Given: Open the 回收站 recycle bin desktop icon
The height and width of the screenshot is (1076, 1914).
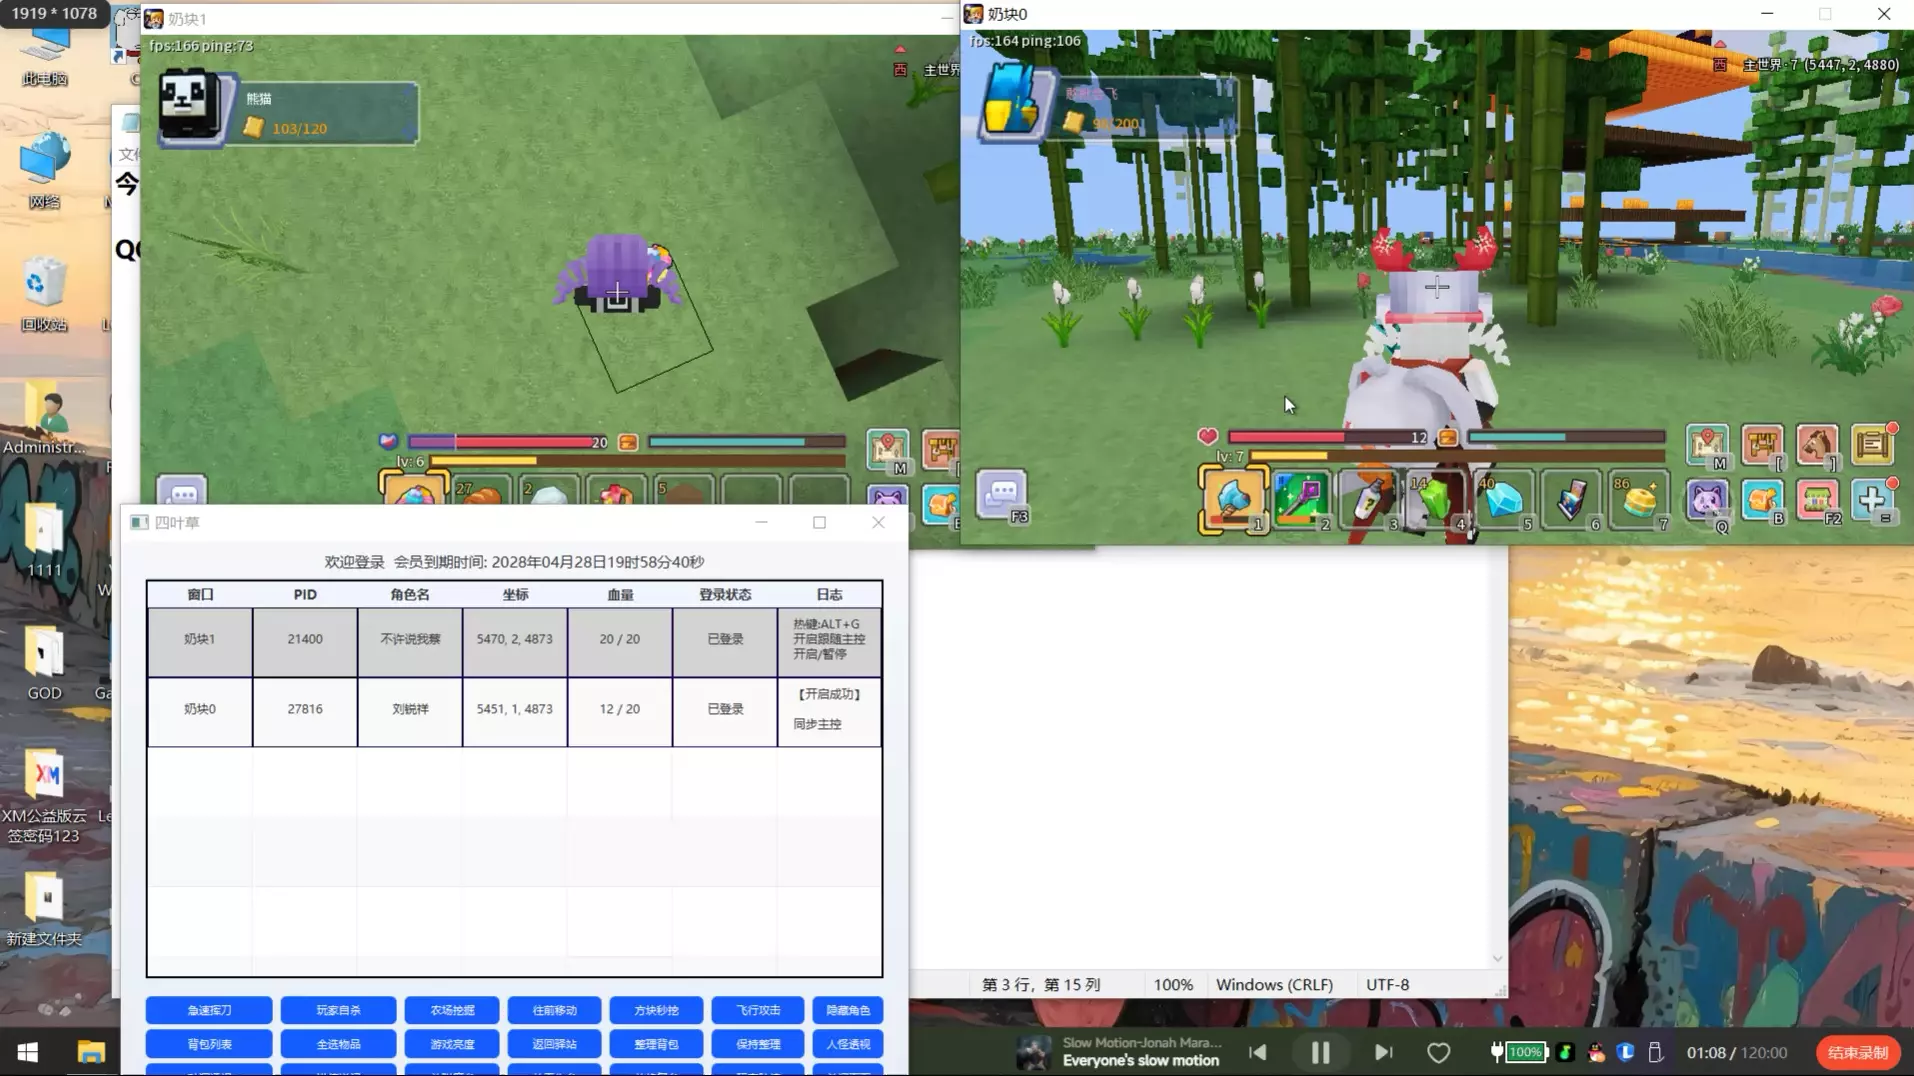Looking at the screenshot, I should pos(44,295).
